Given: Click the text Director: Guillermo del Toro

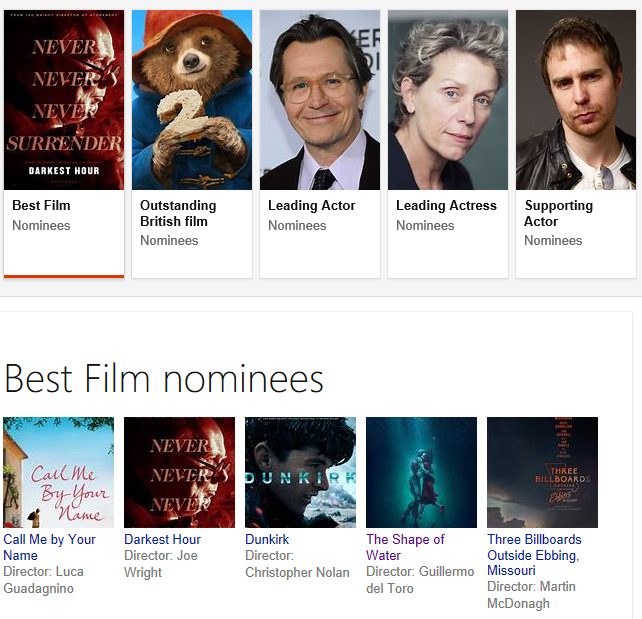Looking at the screenshot, I should pos(420,580).
